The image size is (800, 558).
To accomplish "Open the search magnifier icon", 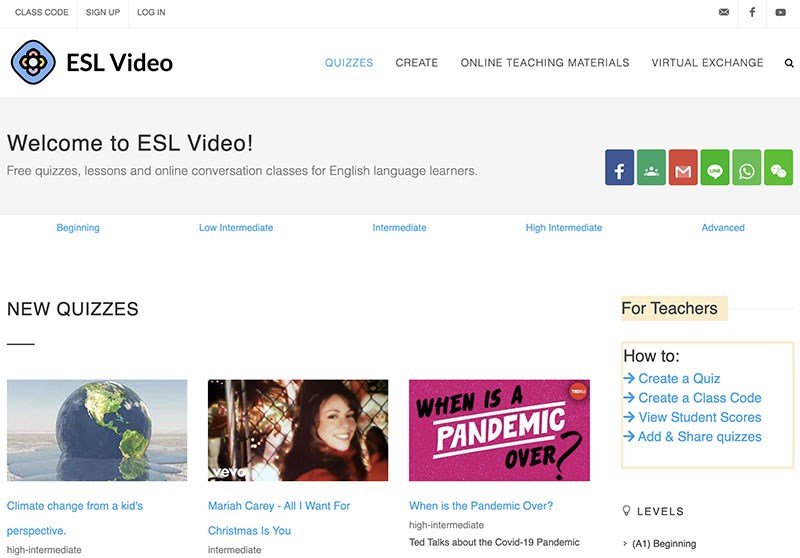I will pos(789,63).
